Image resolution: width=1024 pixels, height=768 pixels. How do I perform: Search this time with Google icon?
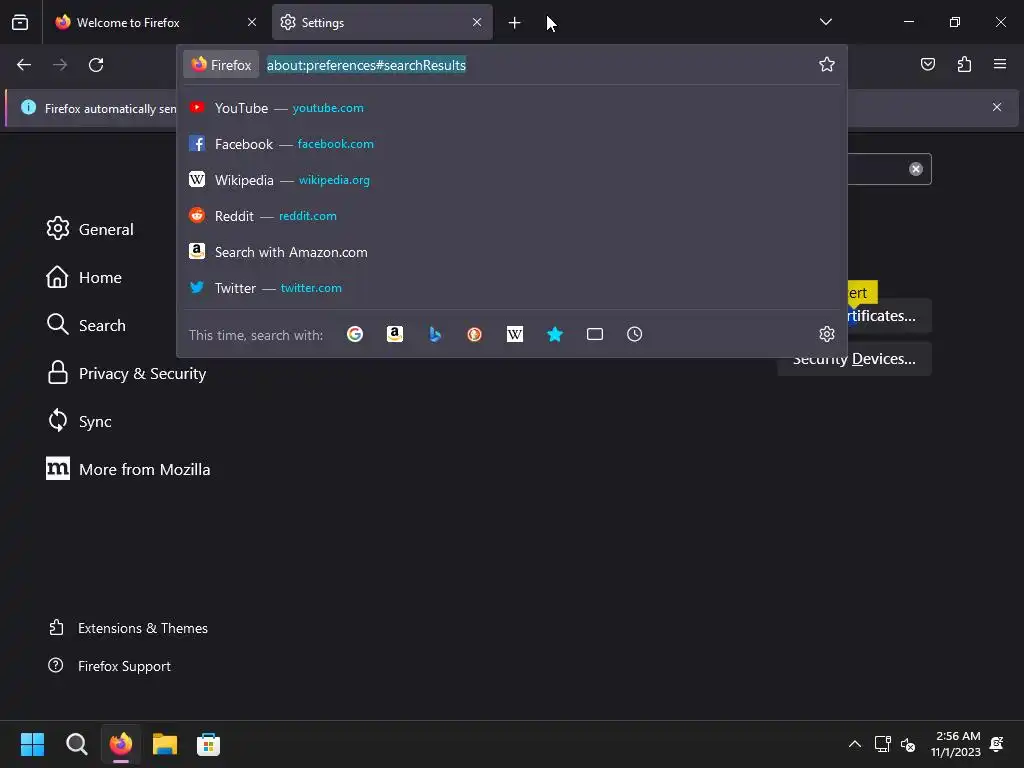coord(355,334)
